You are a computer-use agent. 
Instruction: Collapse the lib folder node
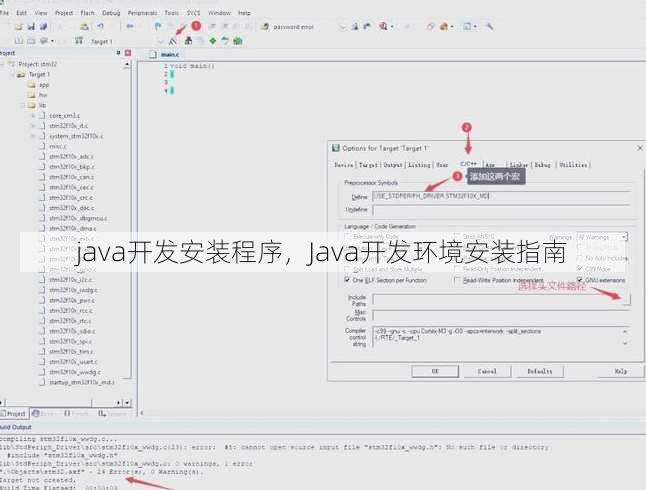point(23,106)
